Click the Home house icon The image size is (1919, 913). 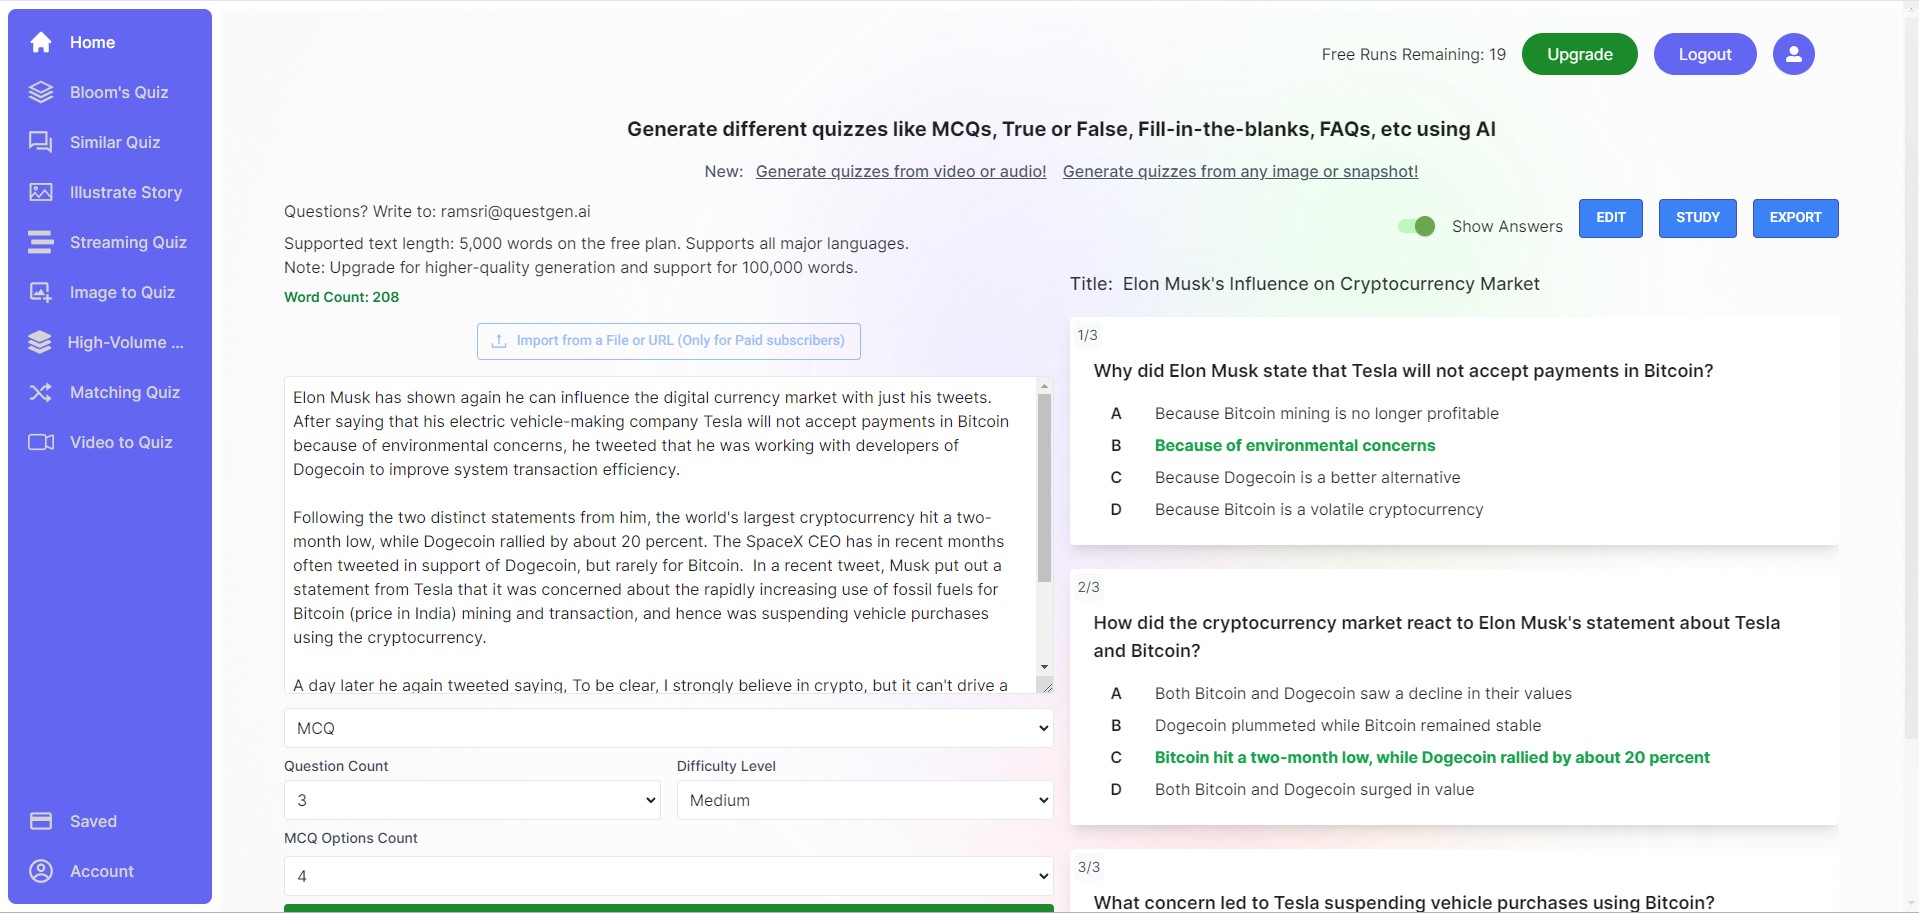pyautogui.click(x=41, y=42)
